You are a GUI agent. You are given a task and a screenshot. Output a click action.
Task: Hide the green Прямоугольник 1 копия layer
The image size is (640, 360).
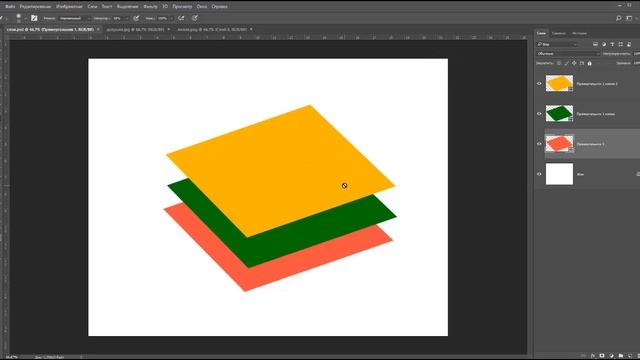pyautogui.click(x=539, y=114)
